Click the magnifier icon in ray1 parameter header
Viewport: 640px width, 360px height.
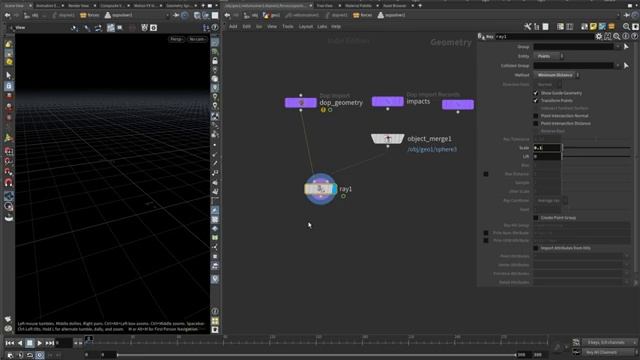(617, 36)
